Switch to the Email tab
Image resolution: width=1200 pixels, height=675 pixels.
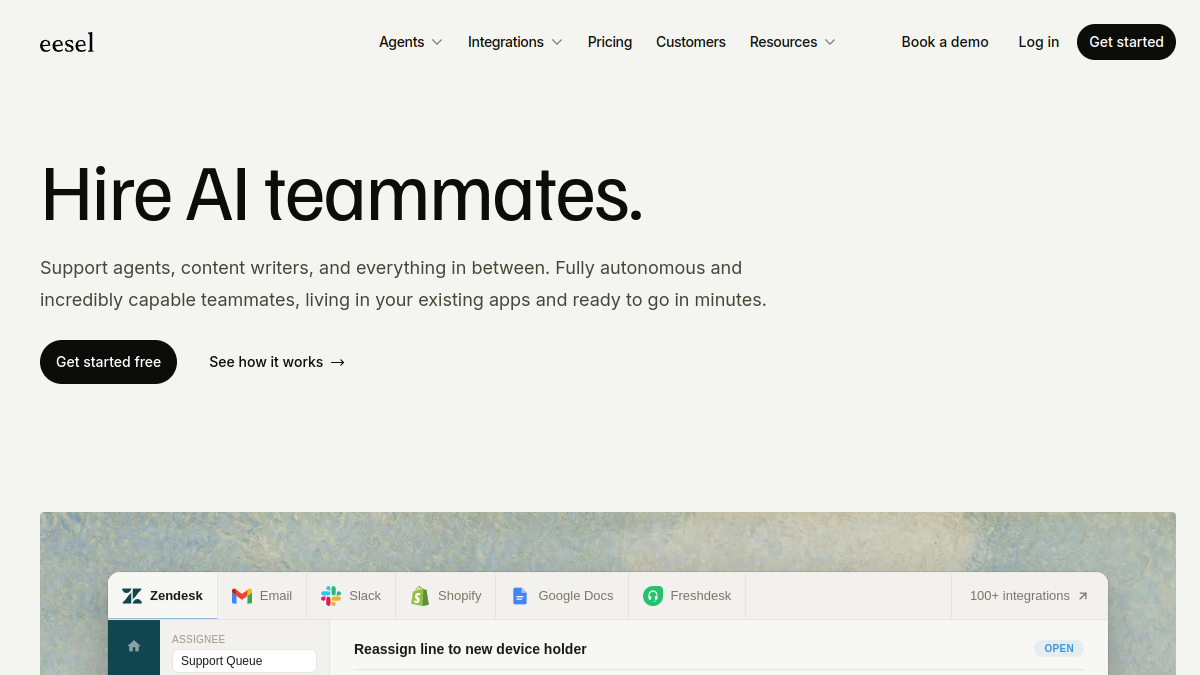(x=263, y=596)
